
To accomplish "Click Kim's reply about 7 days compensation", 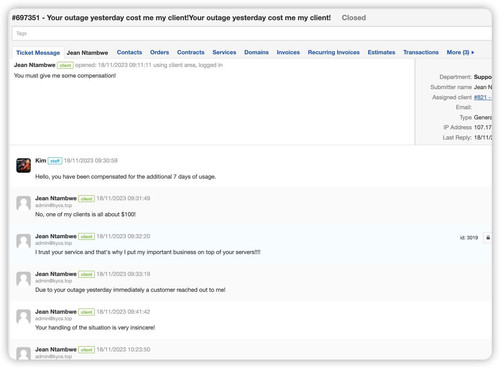I will pyautogui.click(x=126, y=177).
